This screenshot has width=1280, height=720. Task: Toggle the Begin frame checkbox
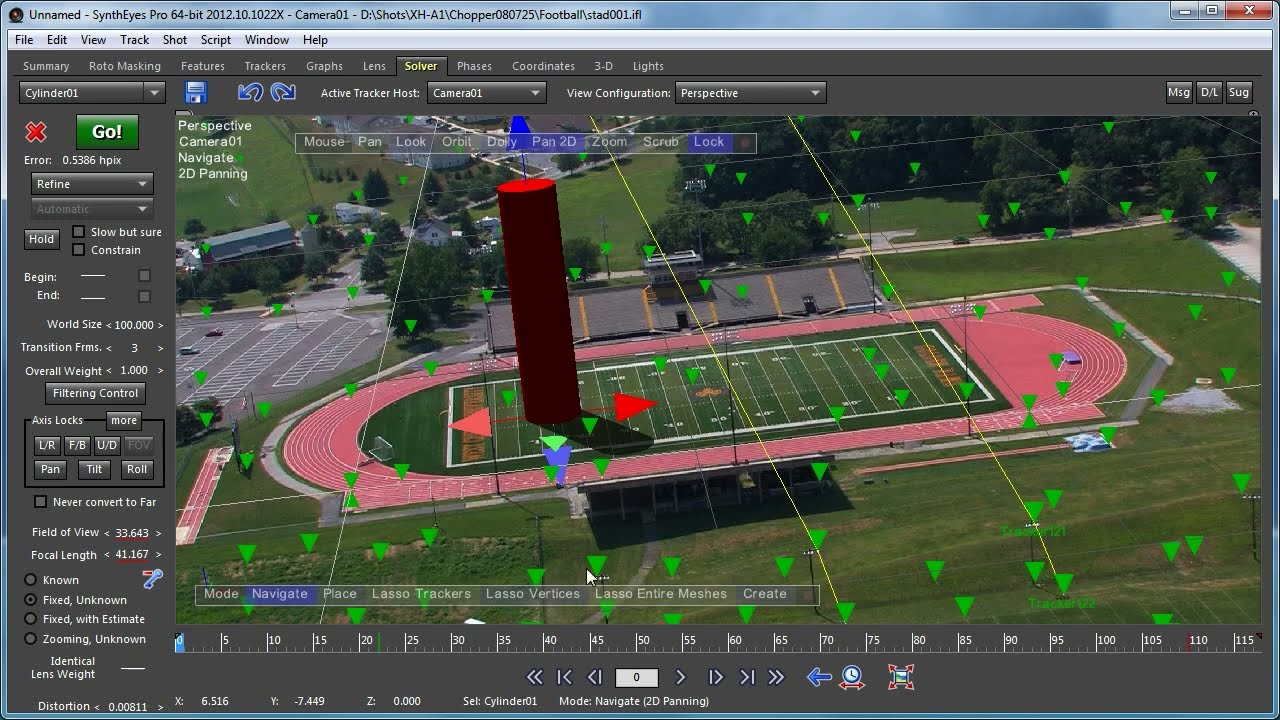(x=144, y=276)
